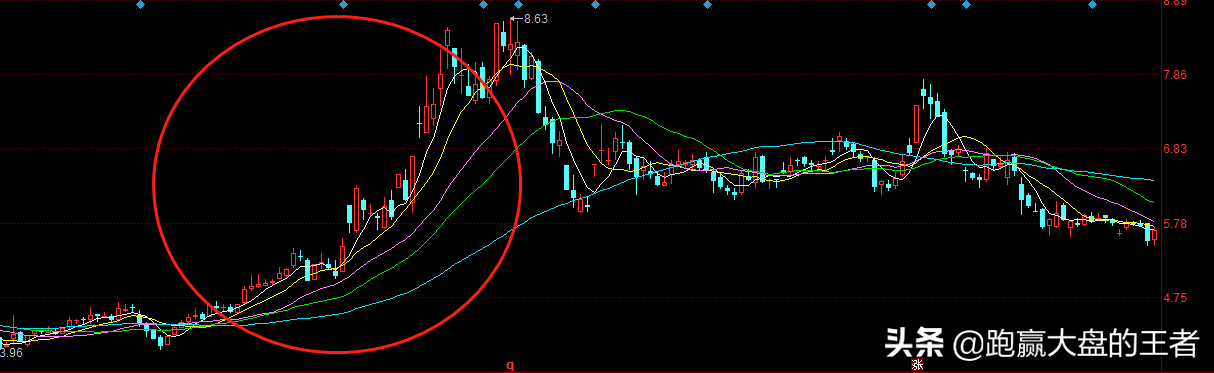Click the blue diamond marker above the 8.63 peak
This screenshot has width=1214, height=373.
click(x=517, y=5)
